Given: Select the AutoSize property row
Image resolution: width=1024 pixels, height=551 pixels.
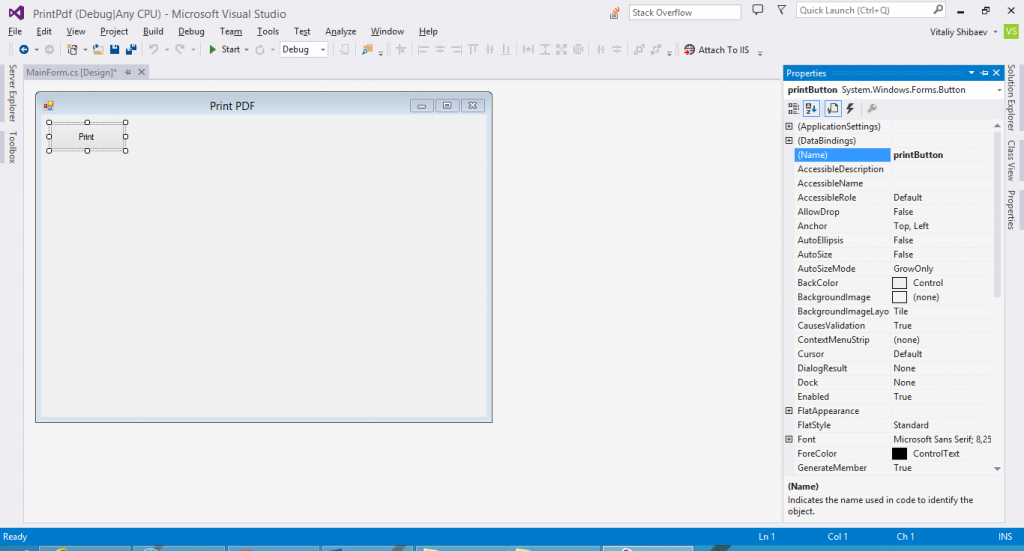Looking at the screenshot, I should pyautogui.click(x=893, y=255).
